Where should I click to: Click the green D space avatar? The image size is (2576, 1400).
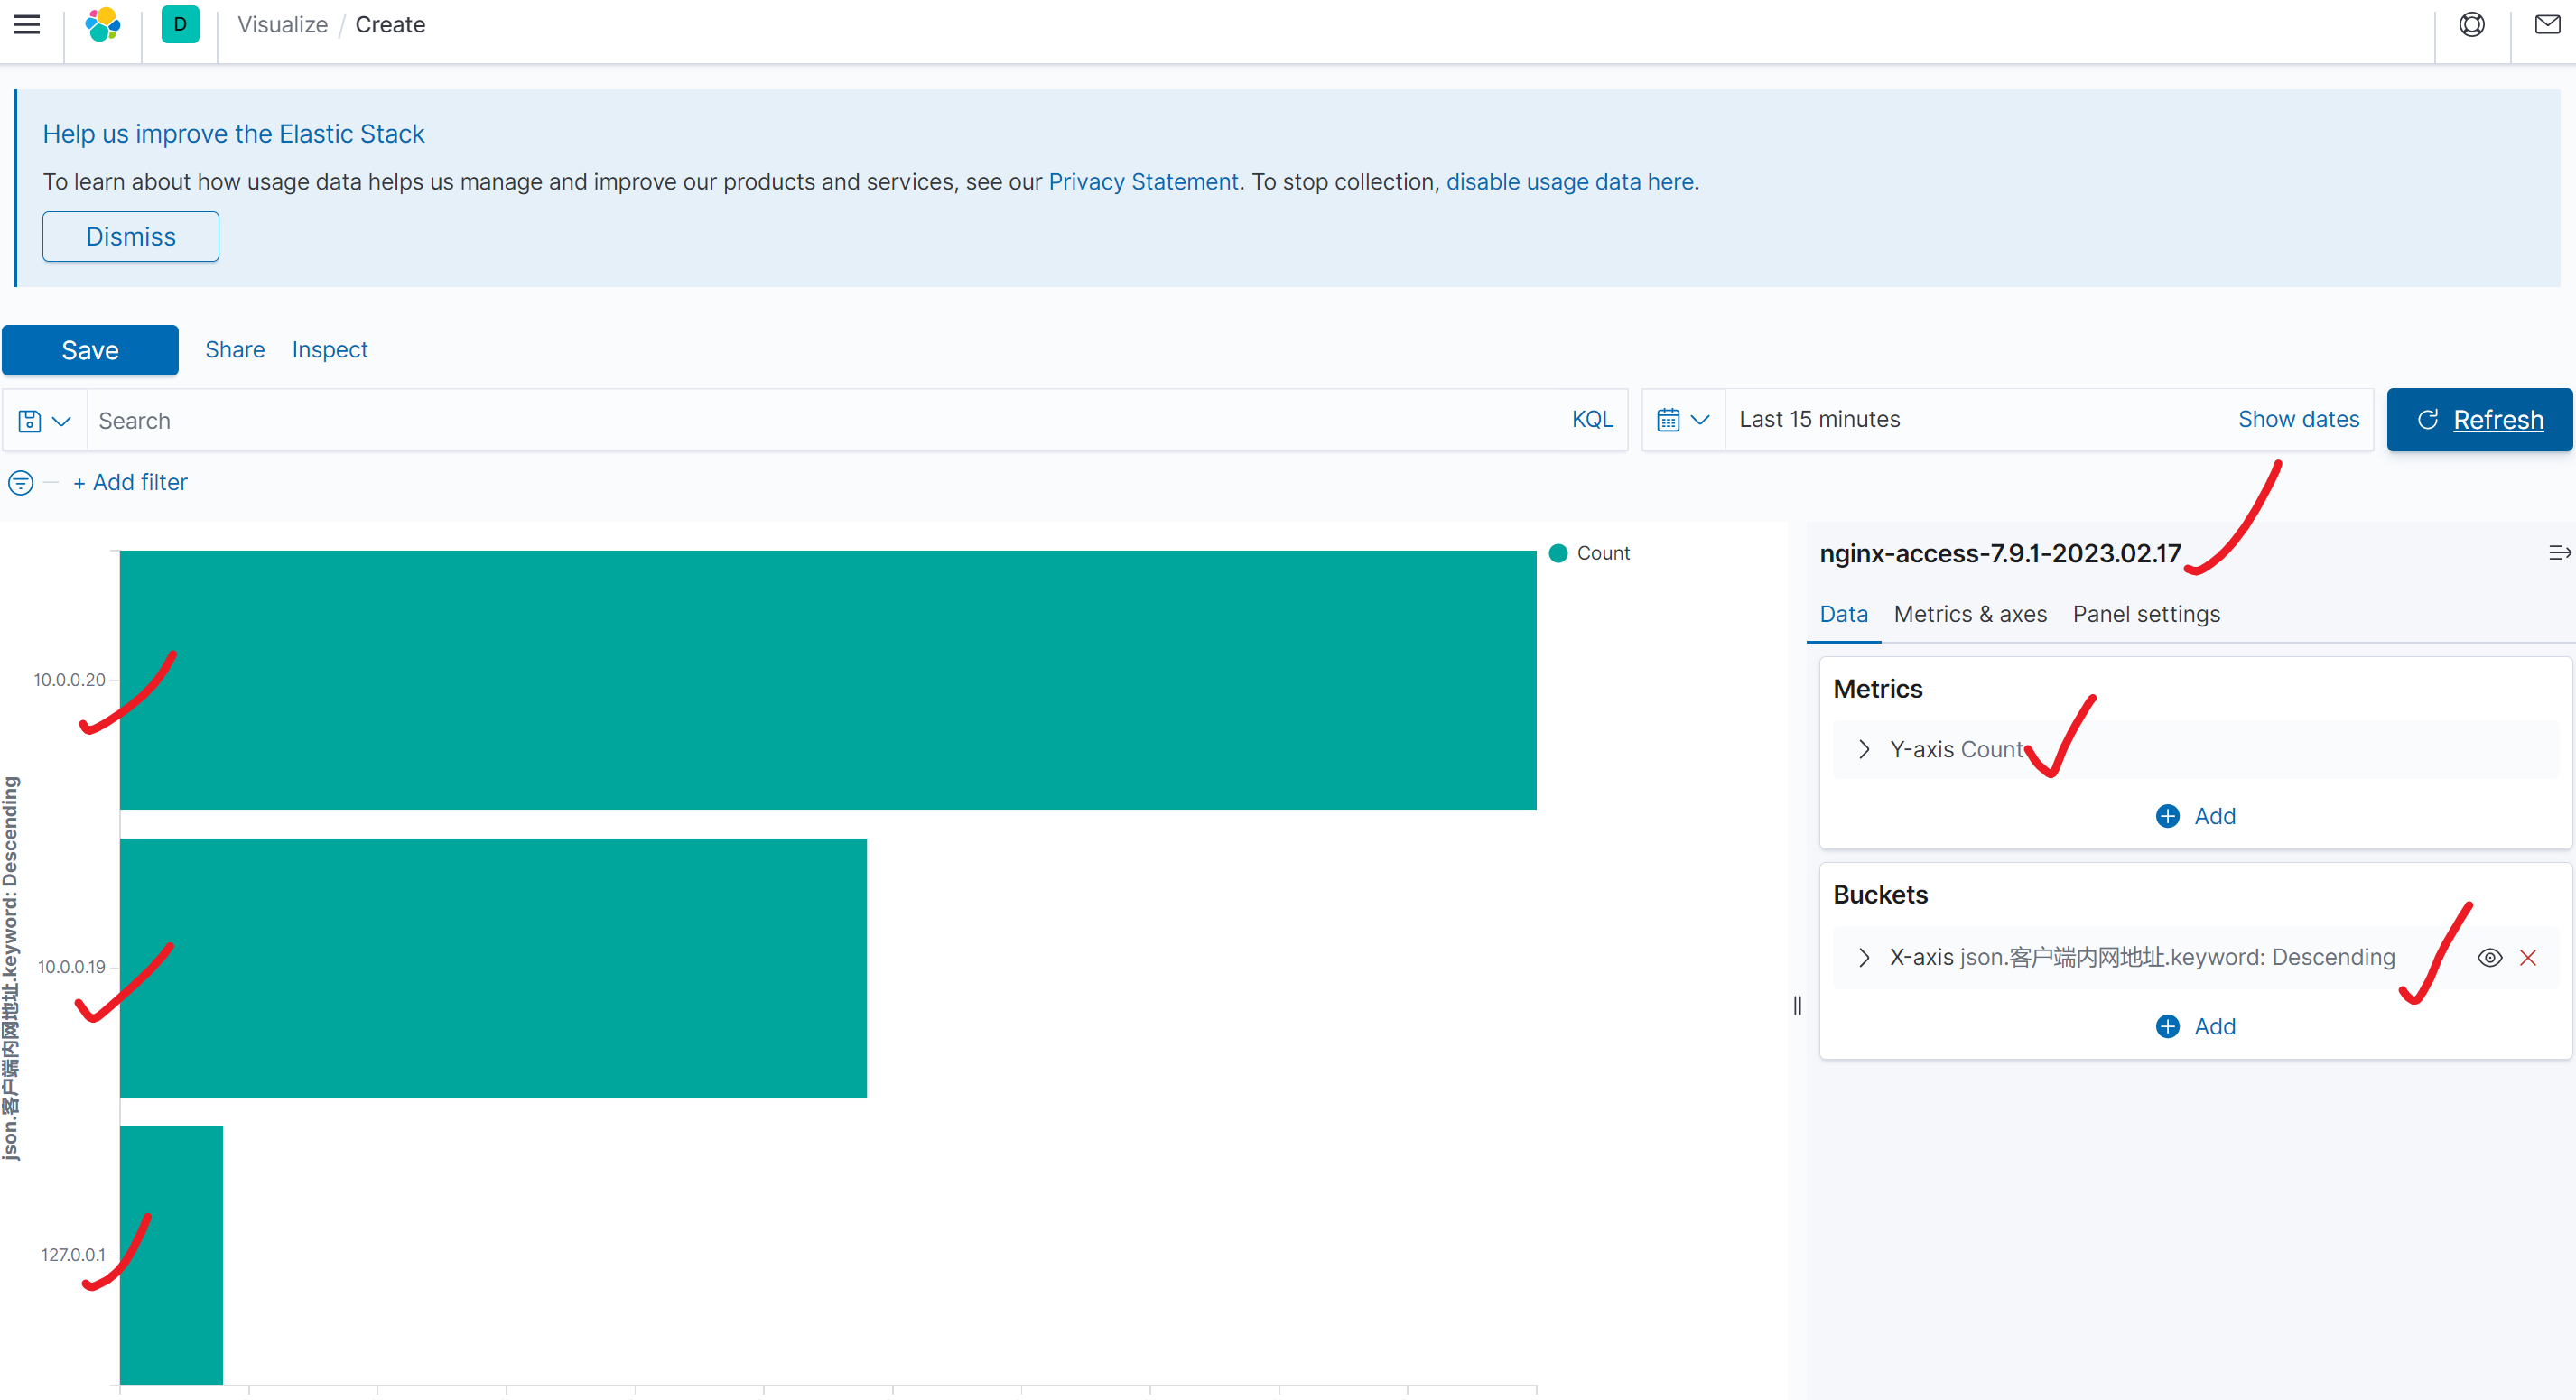[x=180, y=25]
